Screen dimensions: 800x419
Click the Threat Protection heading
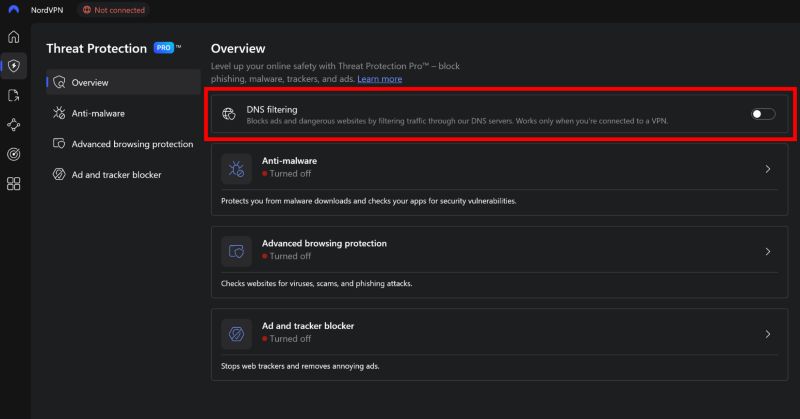coord(96,48)
